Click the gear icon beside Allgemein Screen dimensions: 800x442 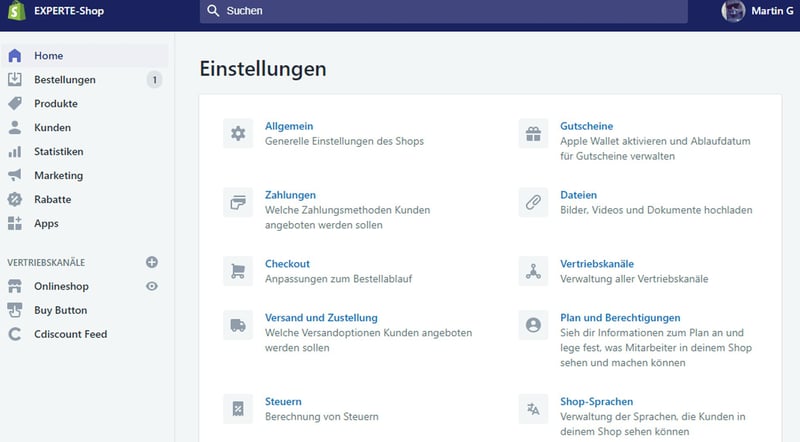238,134
